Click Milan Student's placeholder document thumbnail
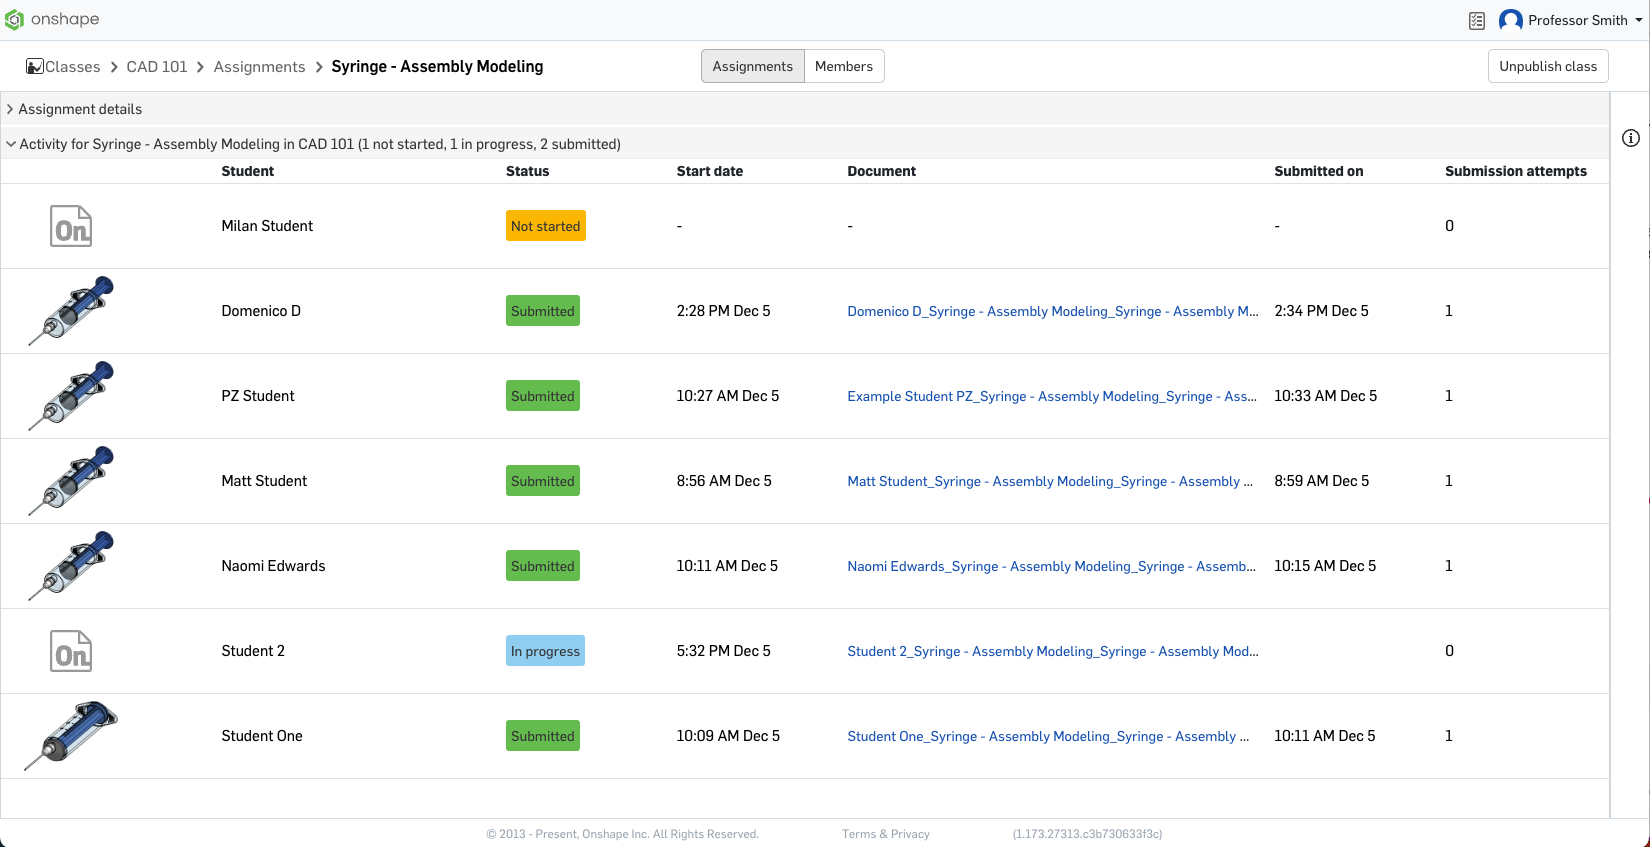This screenshot has width=1650, height=847. (x=71, y=226)
